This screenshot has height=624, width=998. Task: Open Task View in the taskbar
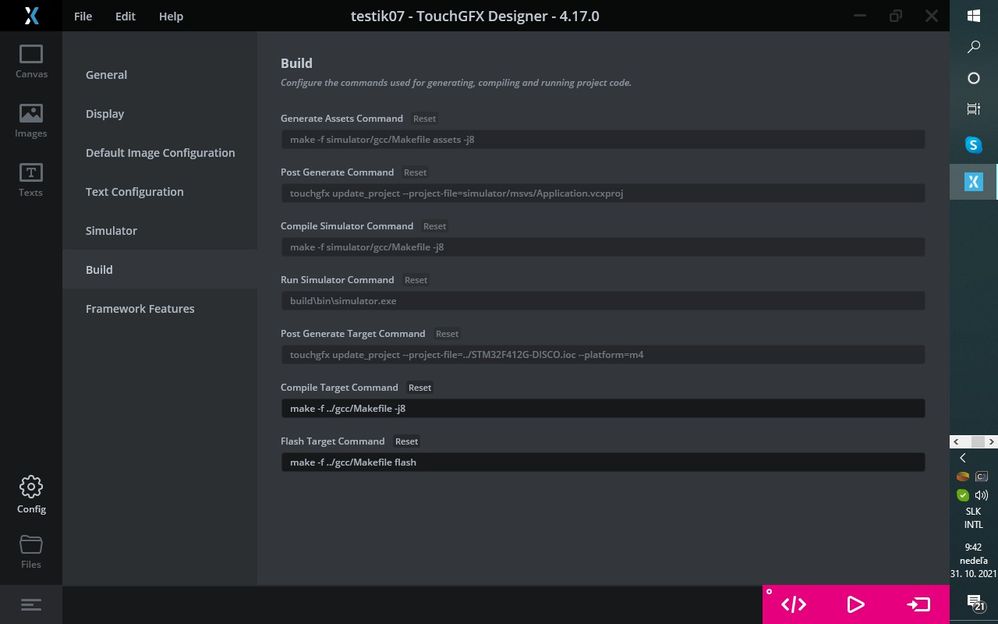(973, 109)
